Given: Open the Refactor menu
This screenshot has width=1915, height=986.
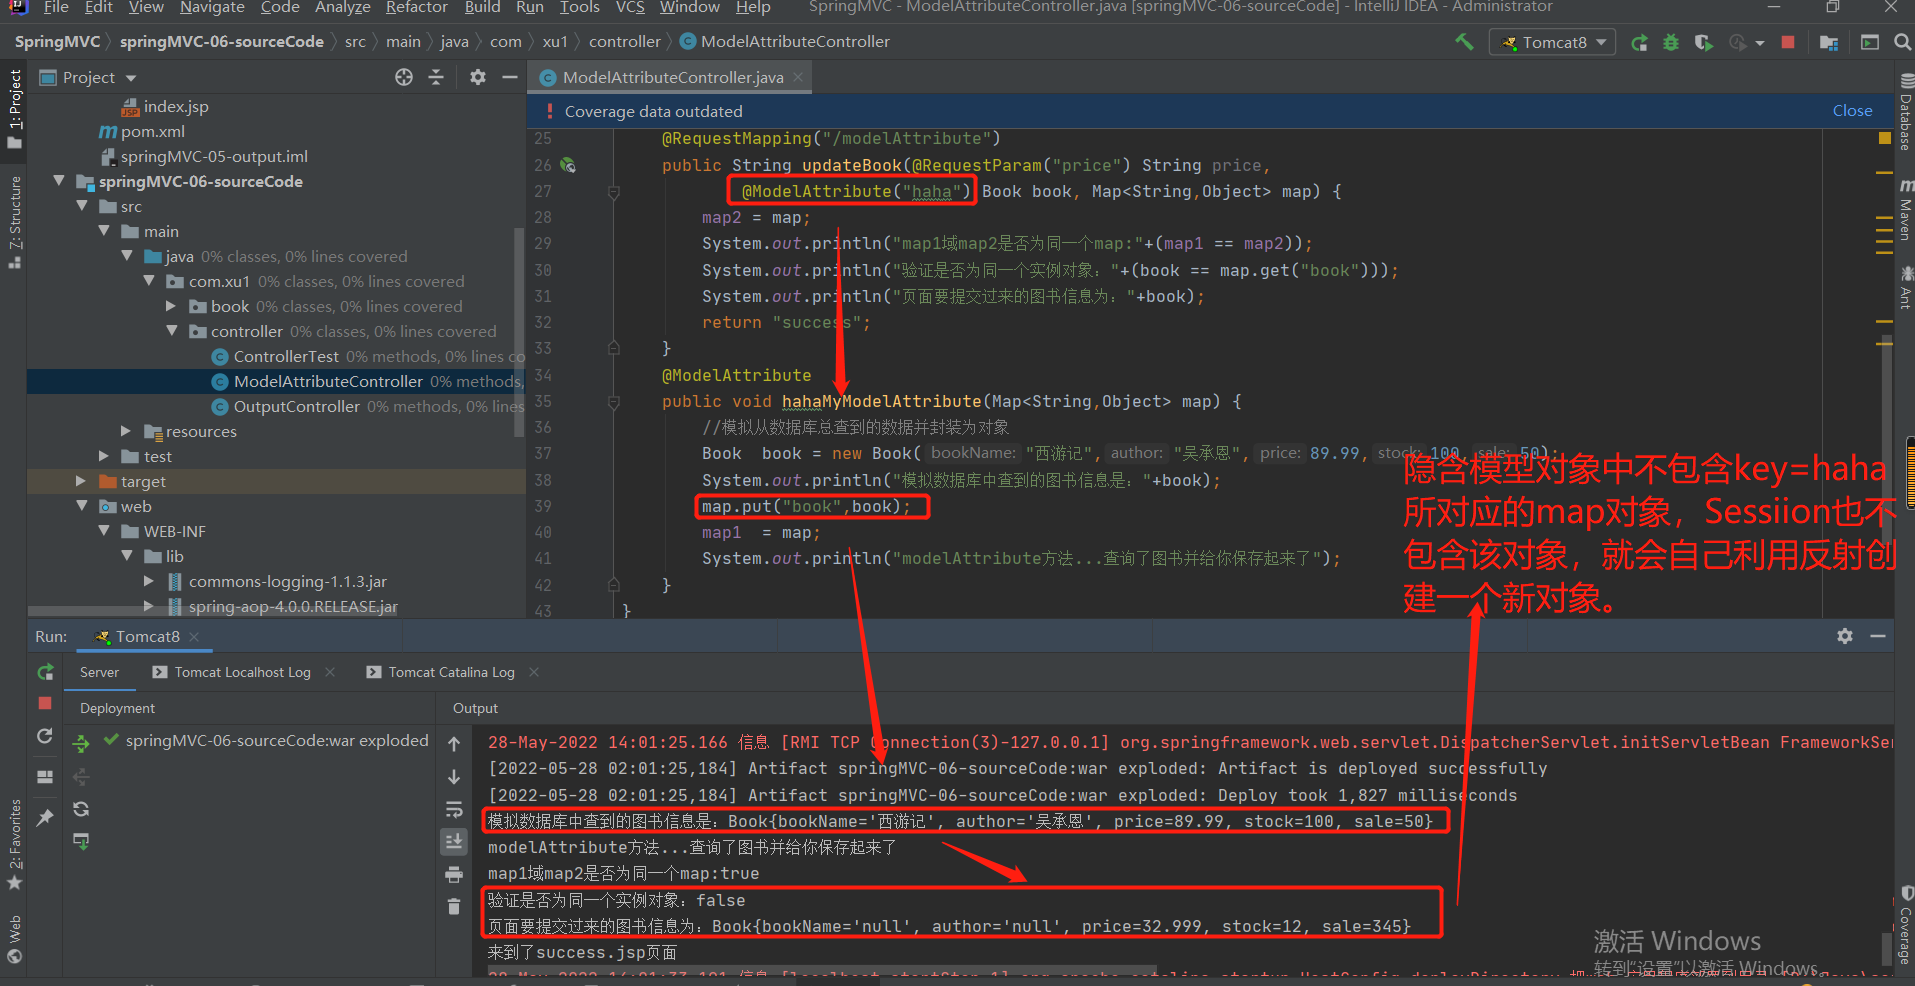Looking at the screenshot, I should 417,7.
